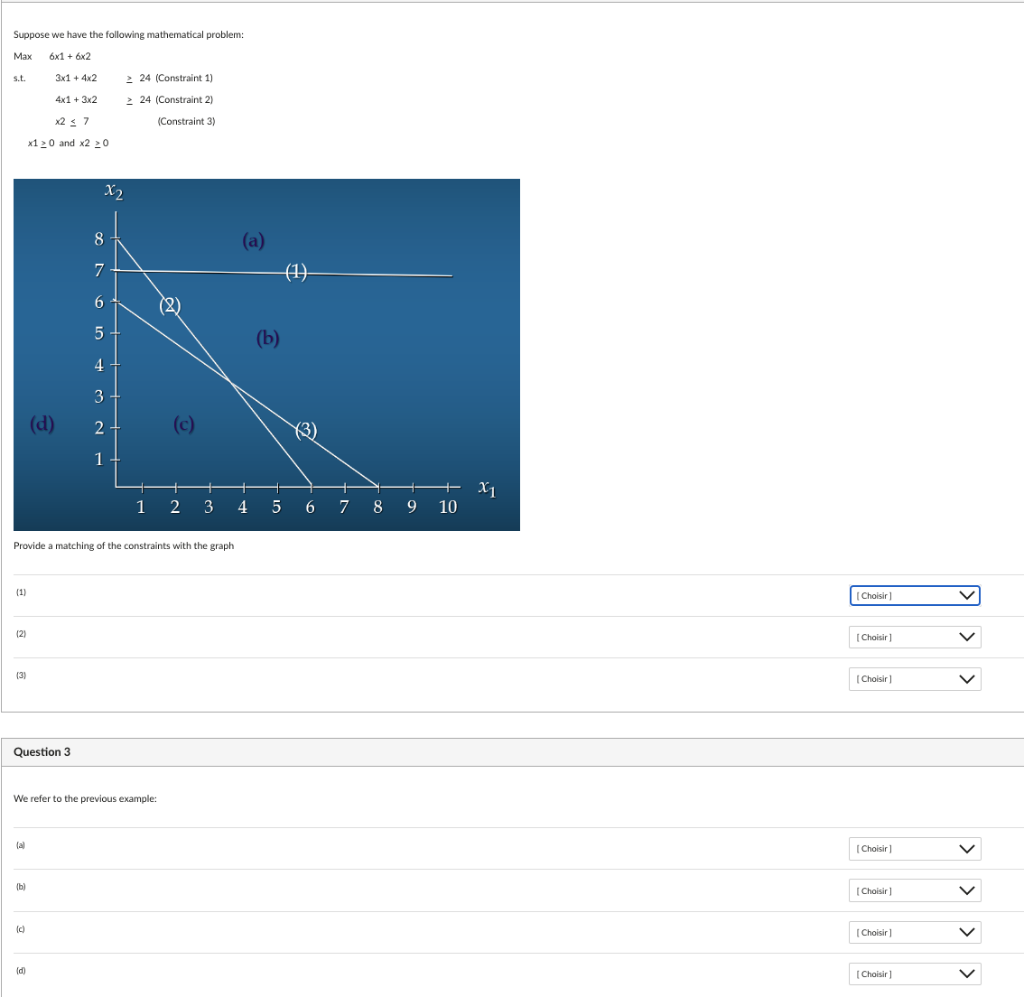Click 'Suppose we have the following mathematical problem:'
Image resolution: width=1024 pixels, height=997 pixels.
[x=129, y=35]
